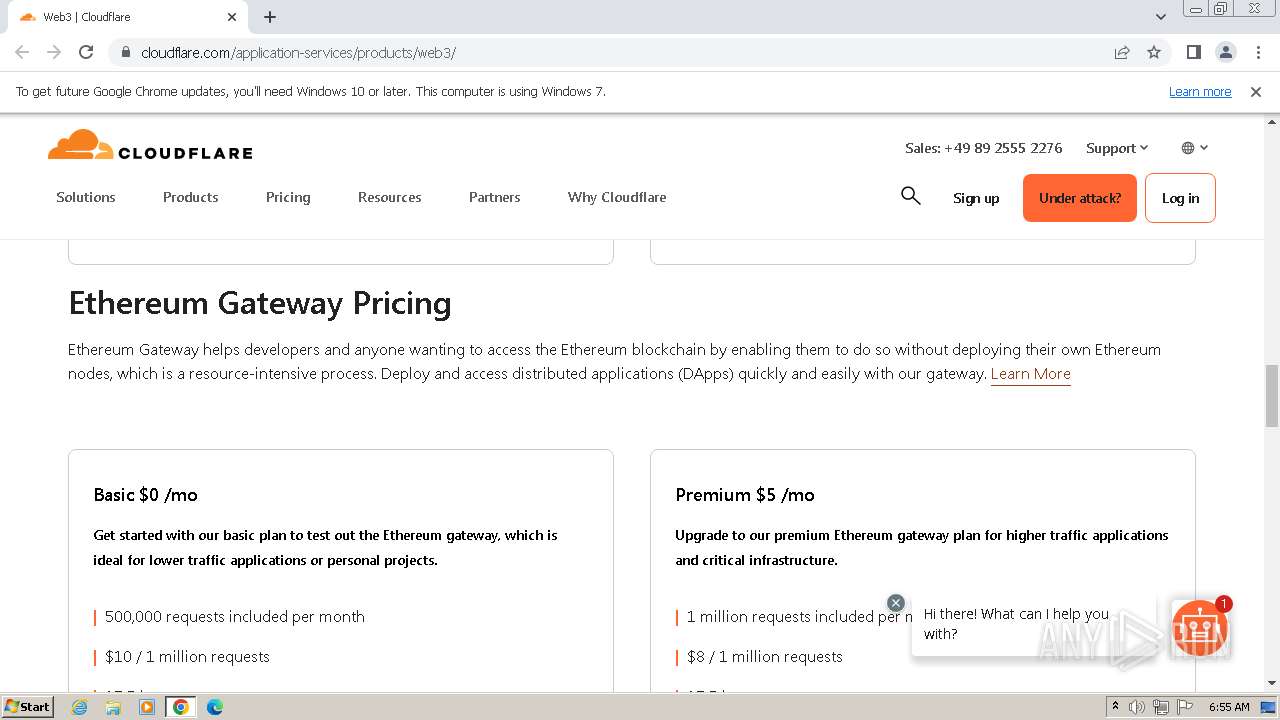Open a new browser tab
Screen dimensions: 1280x720
[x=270, y=17]
